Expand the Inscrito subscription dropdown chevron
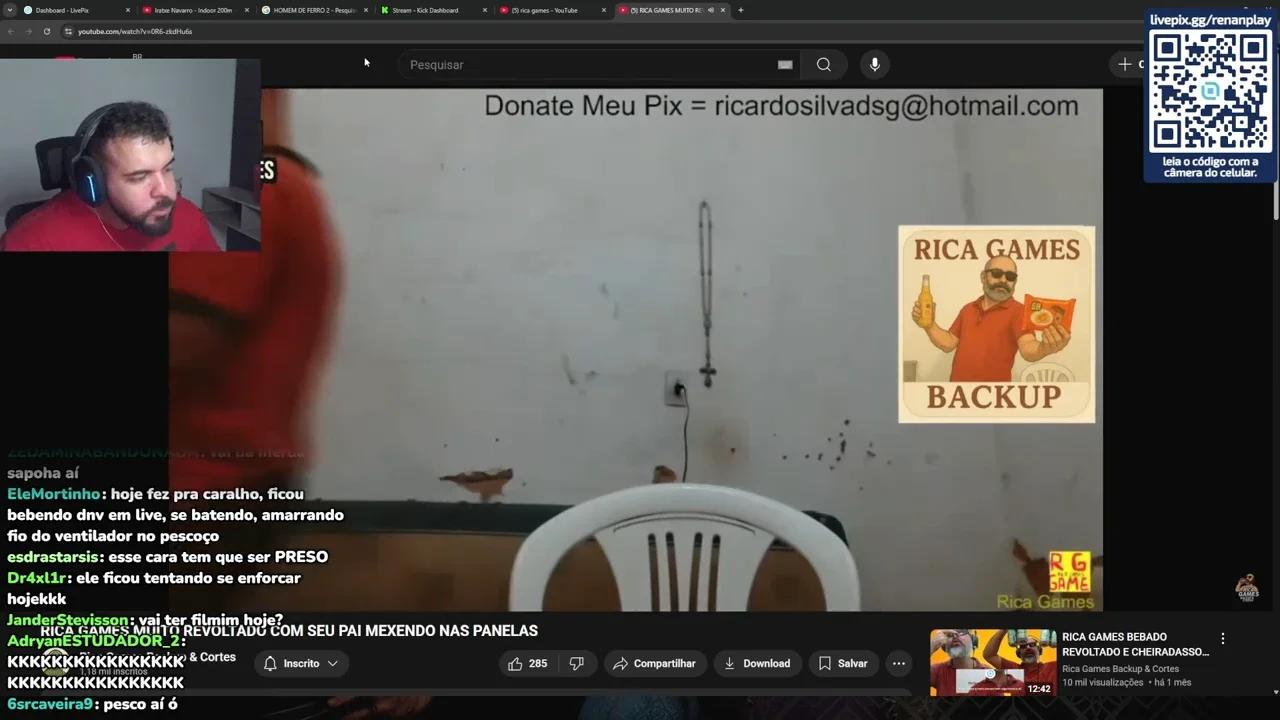Viewport: 1280px width, 720px height. coord(331,663)
